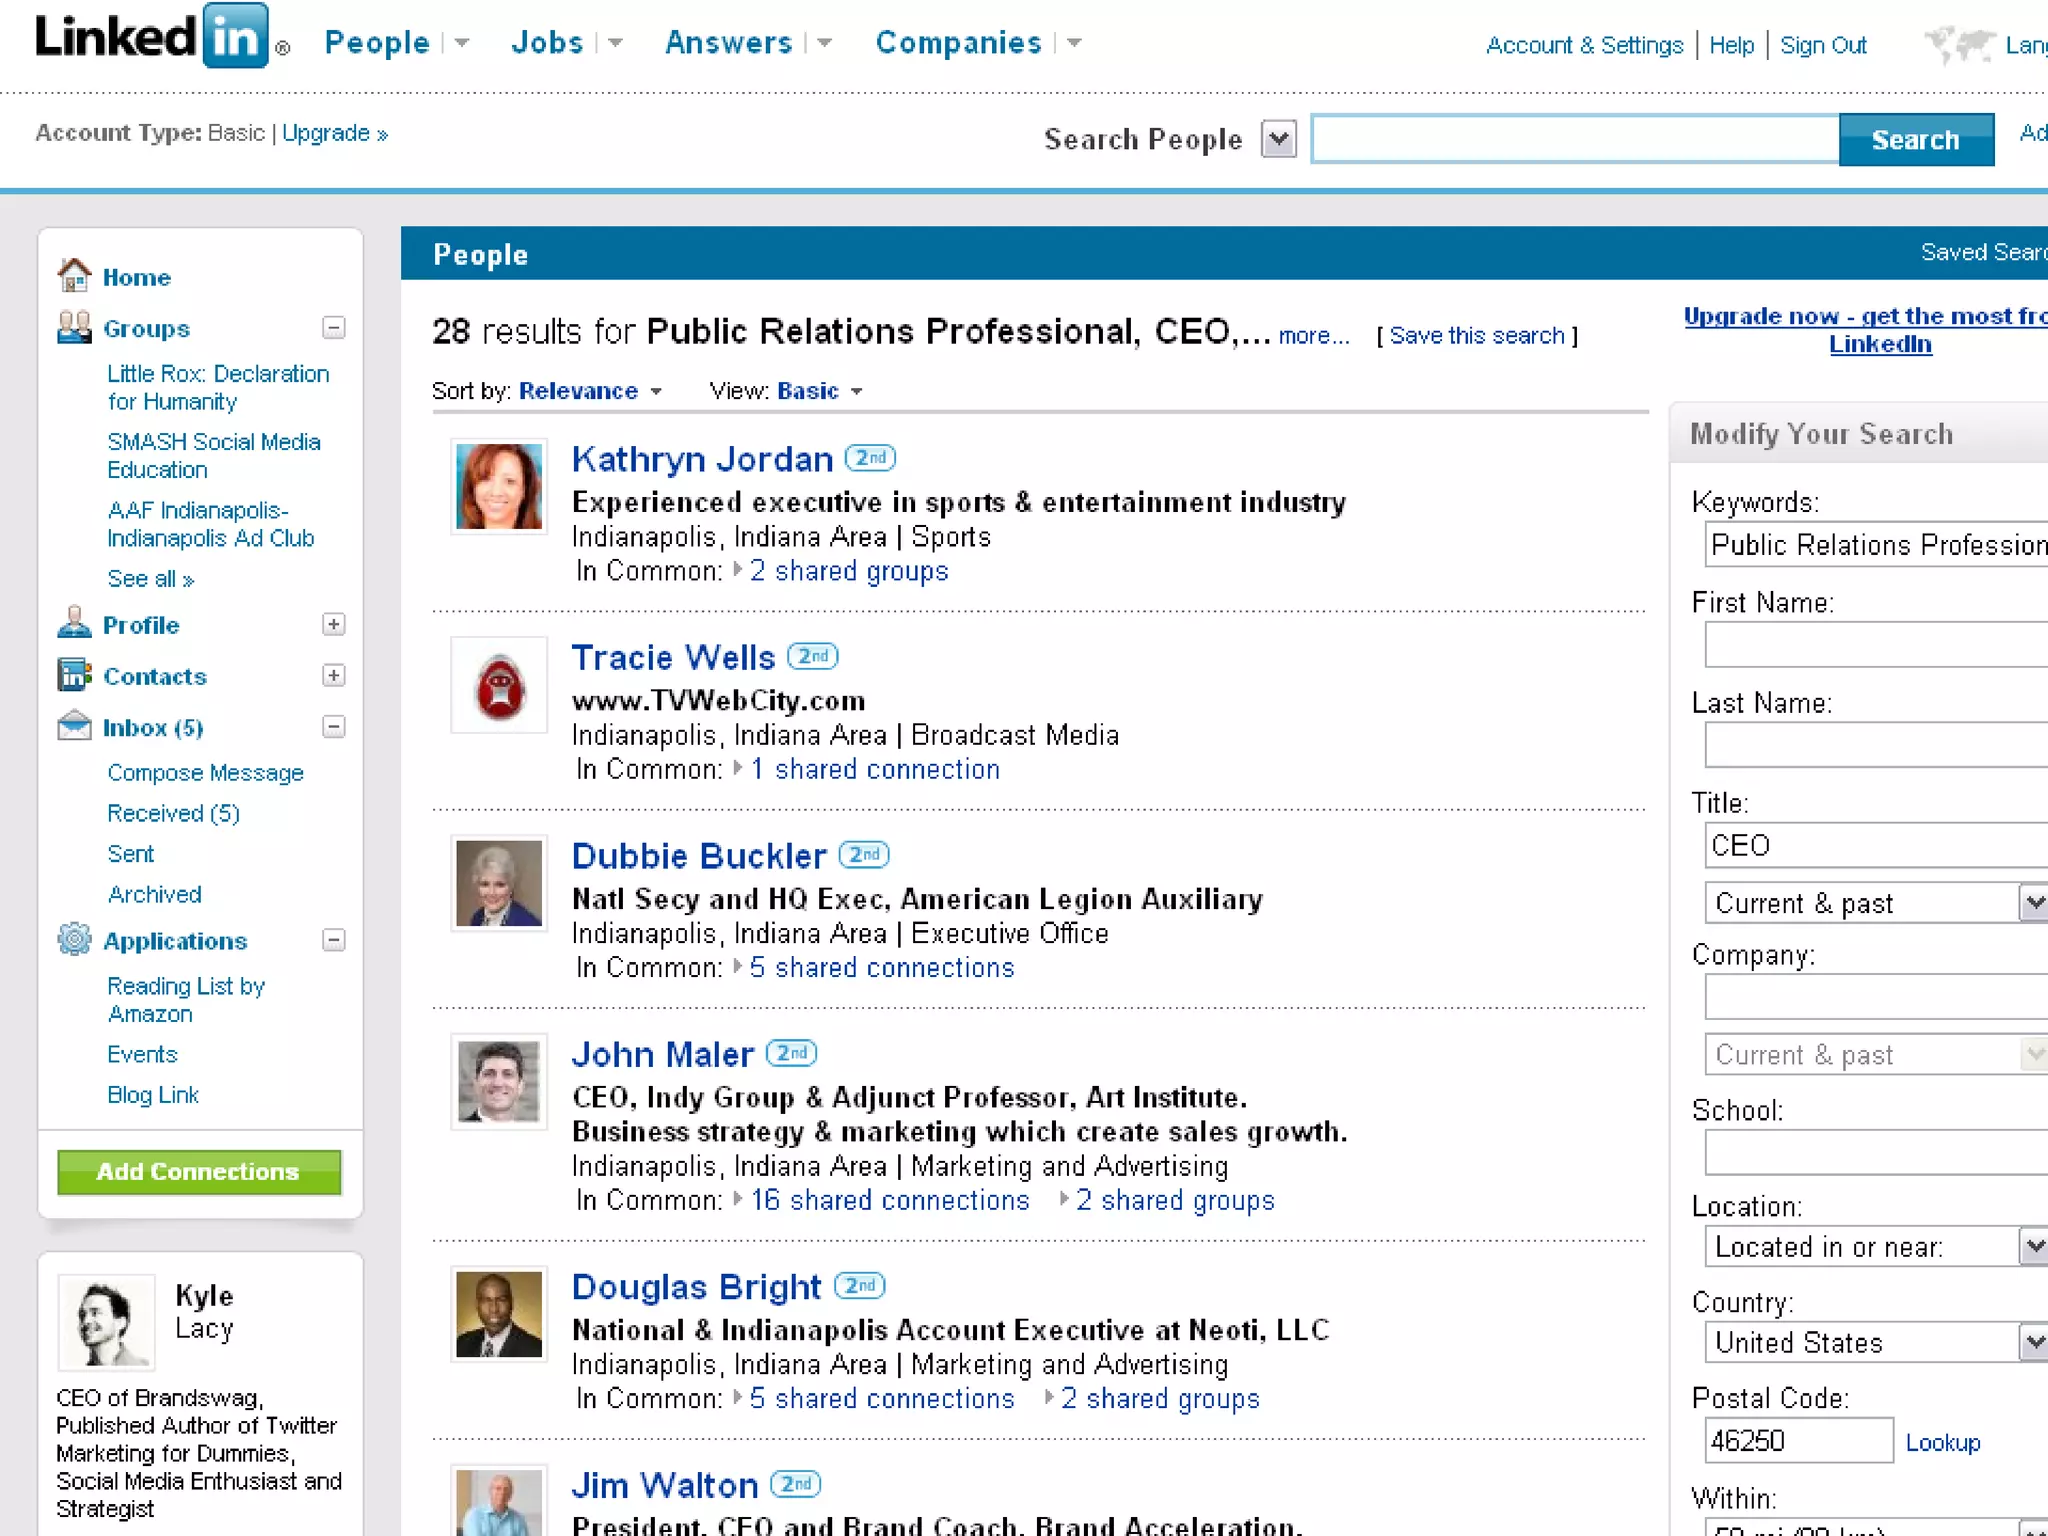The height and width of the screenshot is (1536, 2048).
Task: Click the Inbox envelope icon
Action: (74, 726)
